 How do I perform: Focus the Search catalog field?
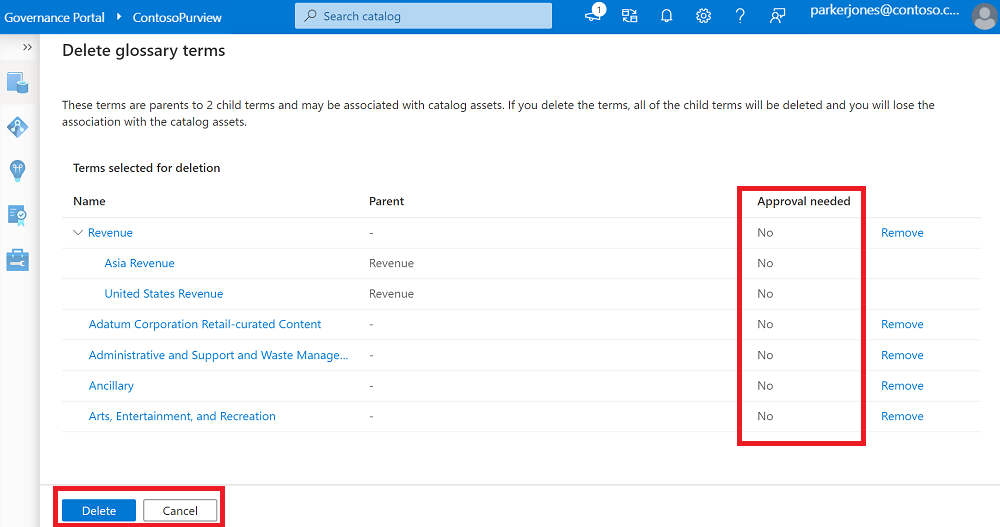click(x=423, y=16)
